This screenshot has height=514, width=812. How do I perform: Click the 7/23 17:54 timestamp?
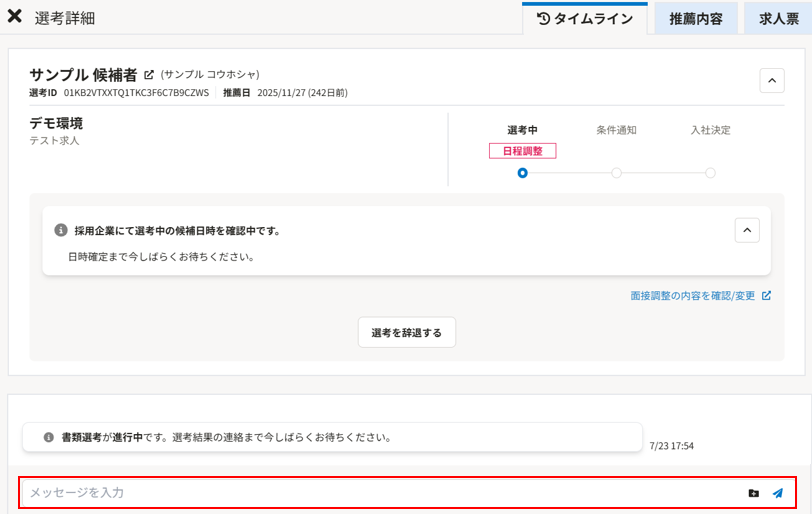[x=671, y=446]
